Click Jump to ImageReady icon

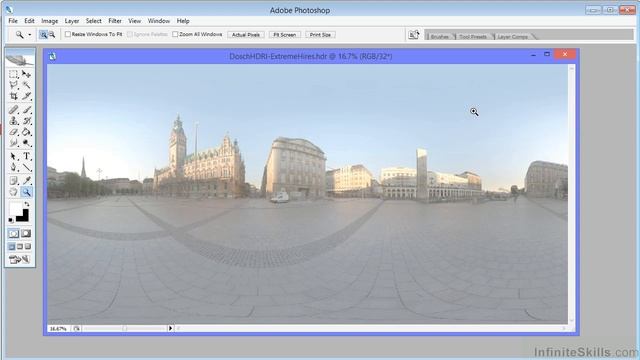click(x=20, y=259)
